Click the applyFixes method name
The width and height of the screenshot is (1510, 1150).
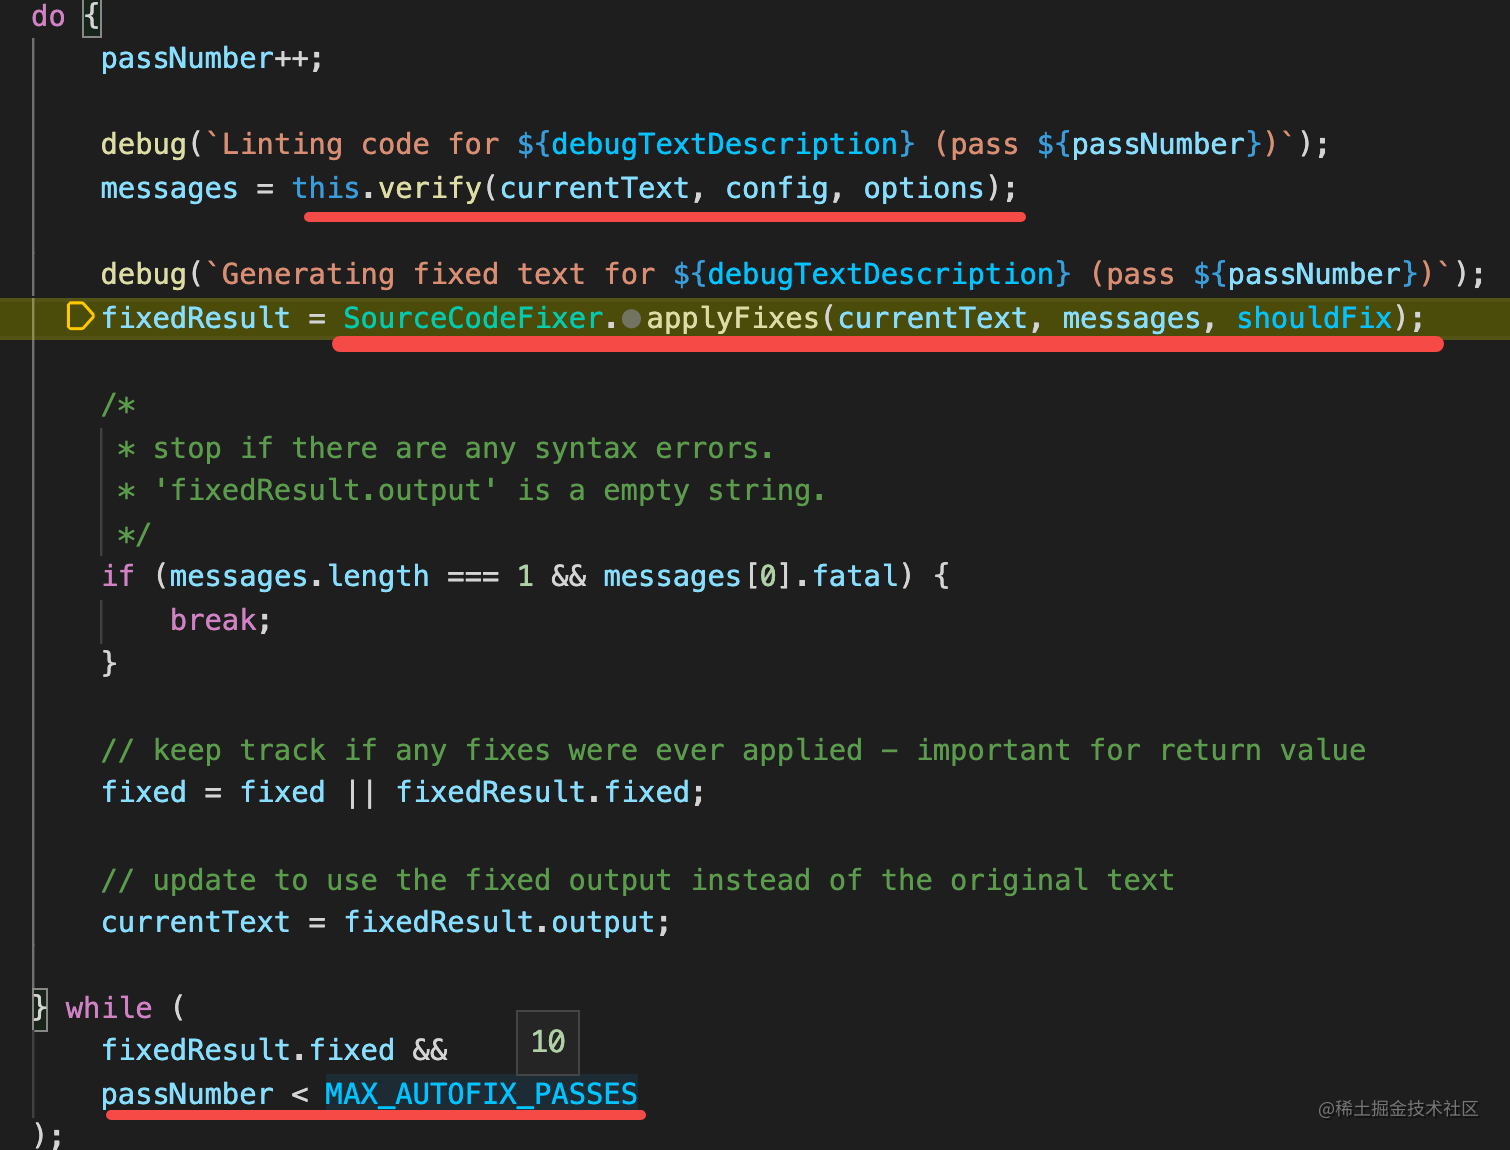[733, 318]
